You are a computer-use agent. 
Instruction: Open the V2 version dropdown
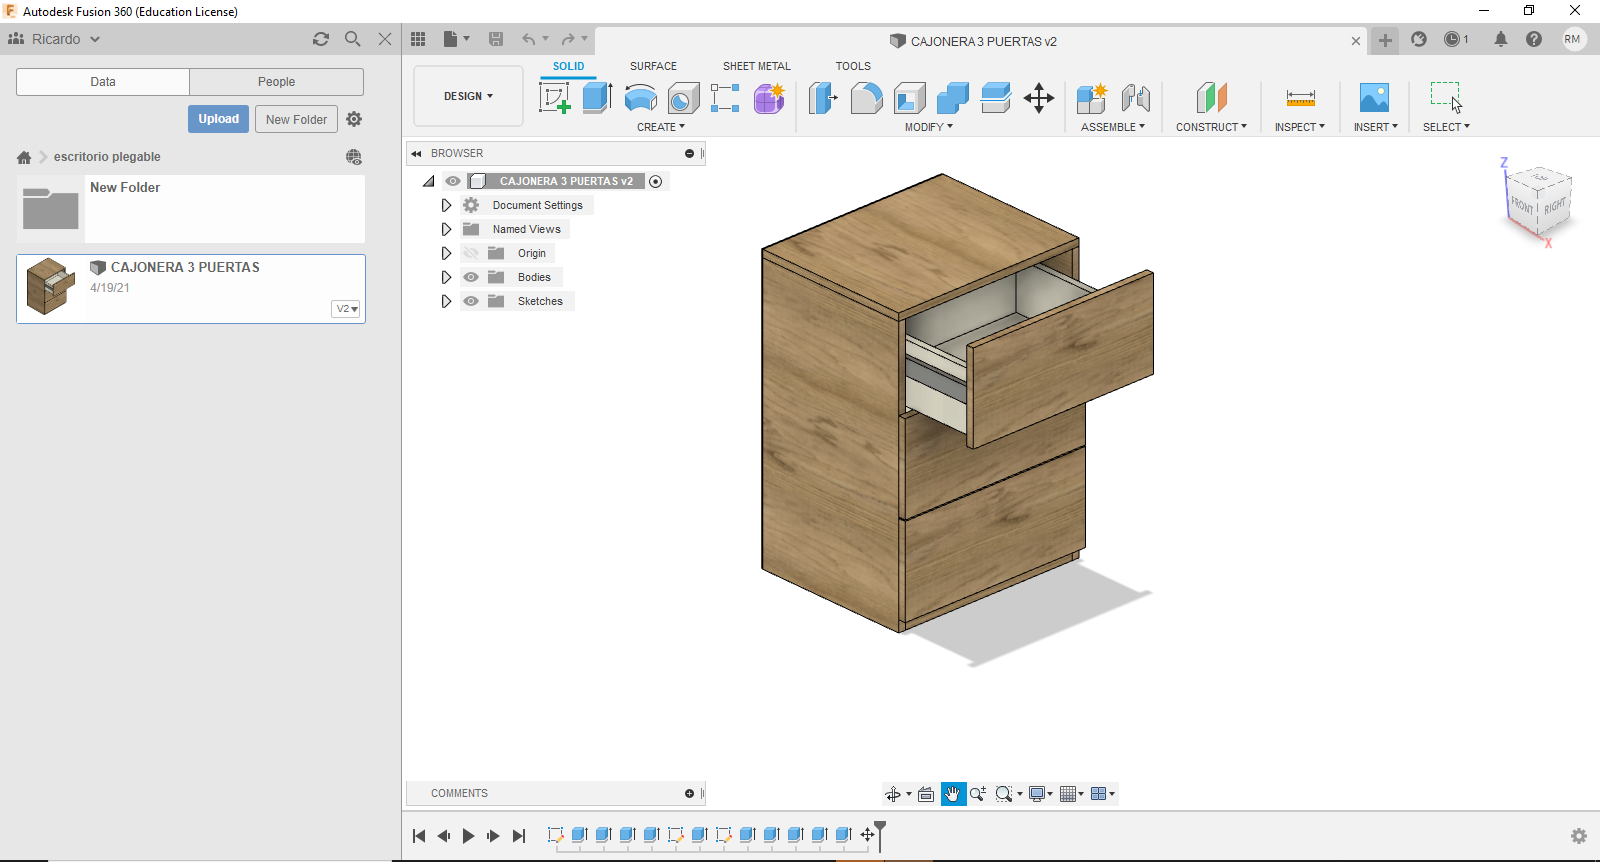346,309
